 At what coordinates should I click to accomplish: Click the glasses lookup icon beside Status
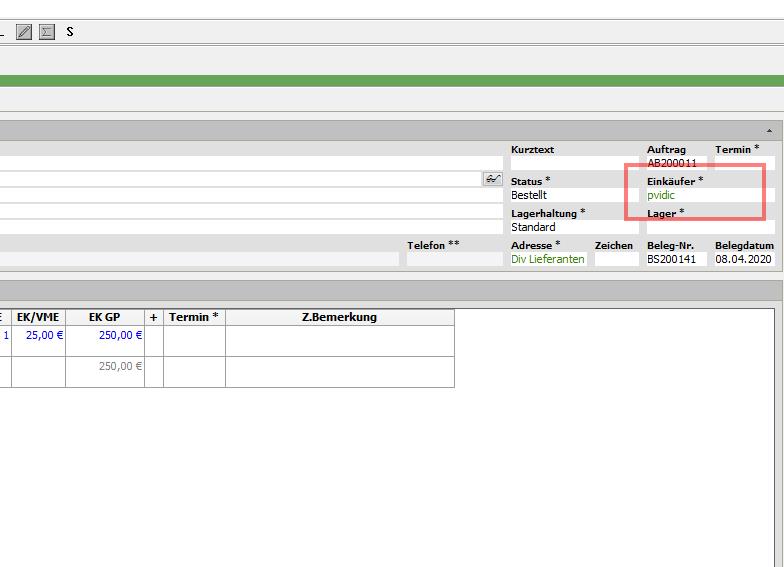pyautogui.click(x=493, y=179)
